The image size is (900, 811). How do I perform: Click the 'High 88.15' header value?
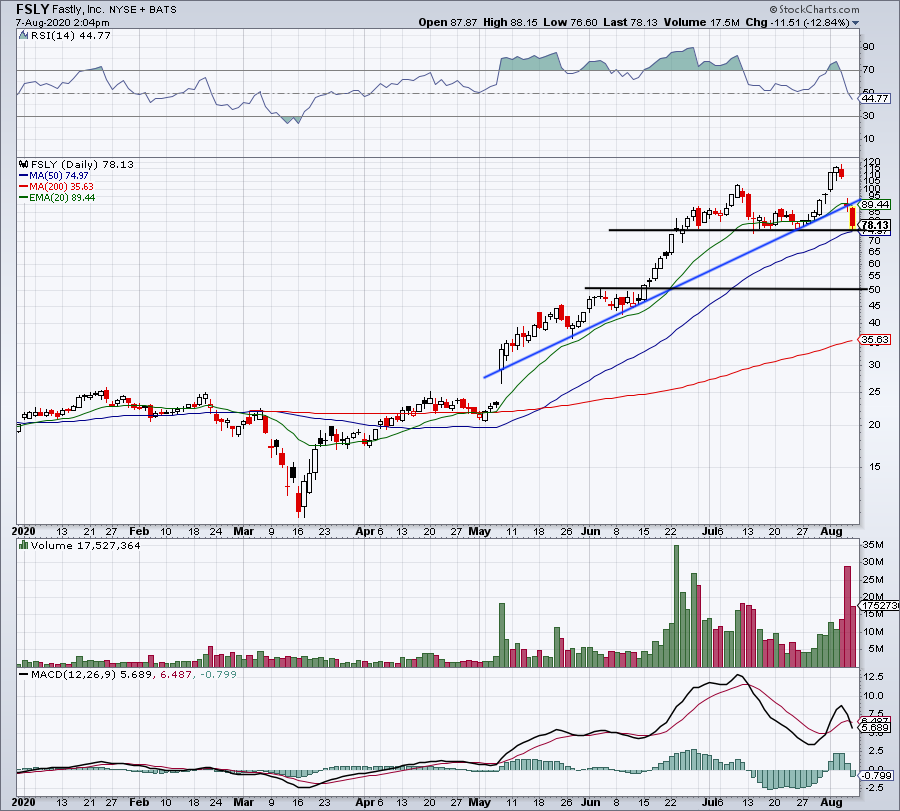[510, 22]
